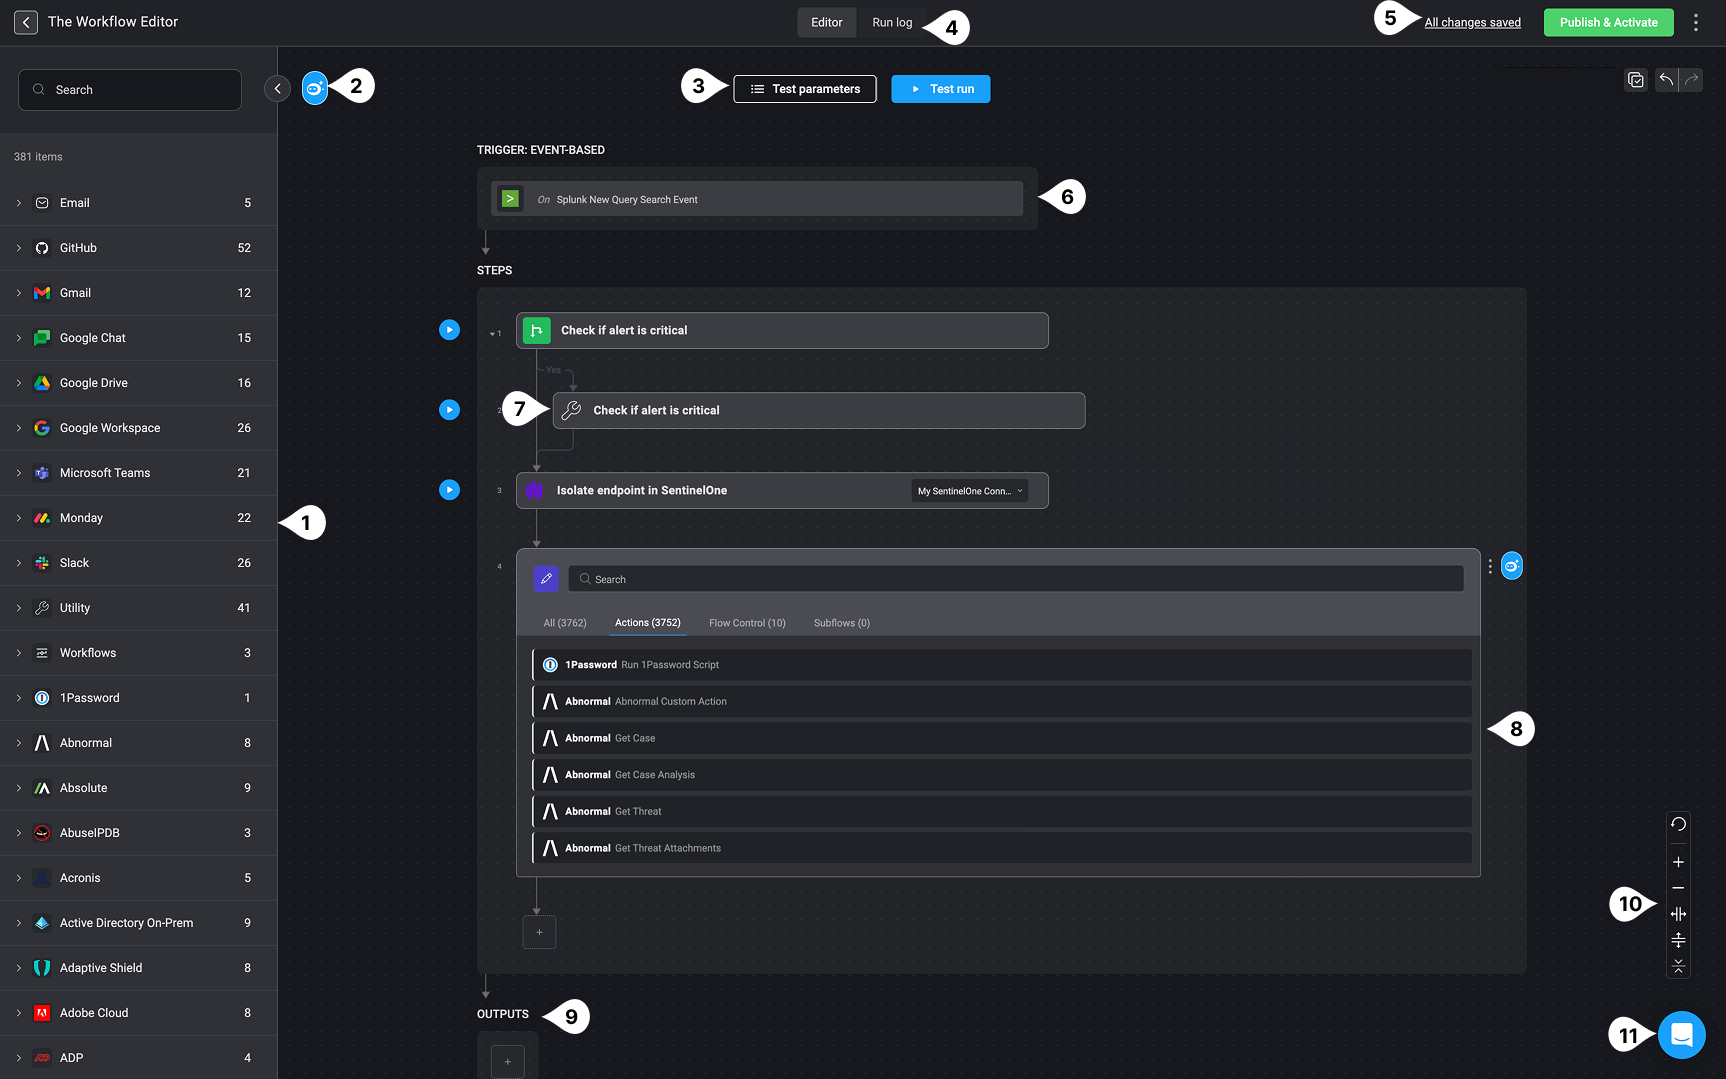Run step 1 with its blue play button
The image size is (1726, 1079).
450,330
